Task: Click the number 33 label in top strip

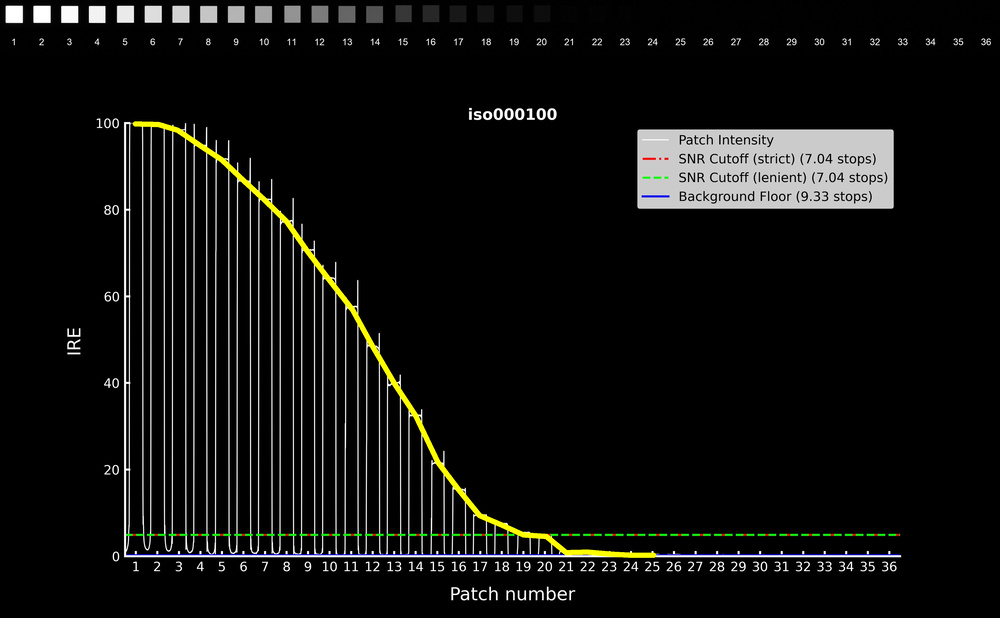Action: pos(902,43)
